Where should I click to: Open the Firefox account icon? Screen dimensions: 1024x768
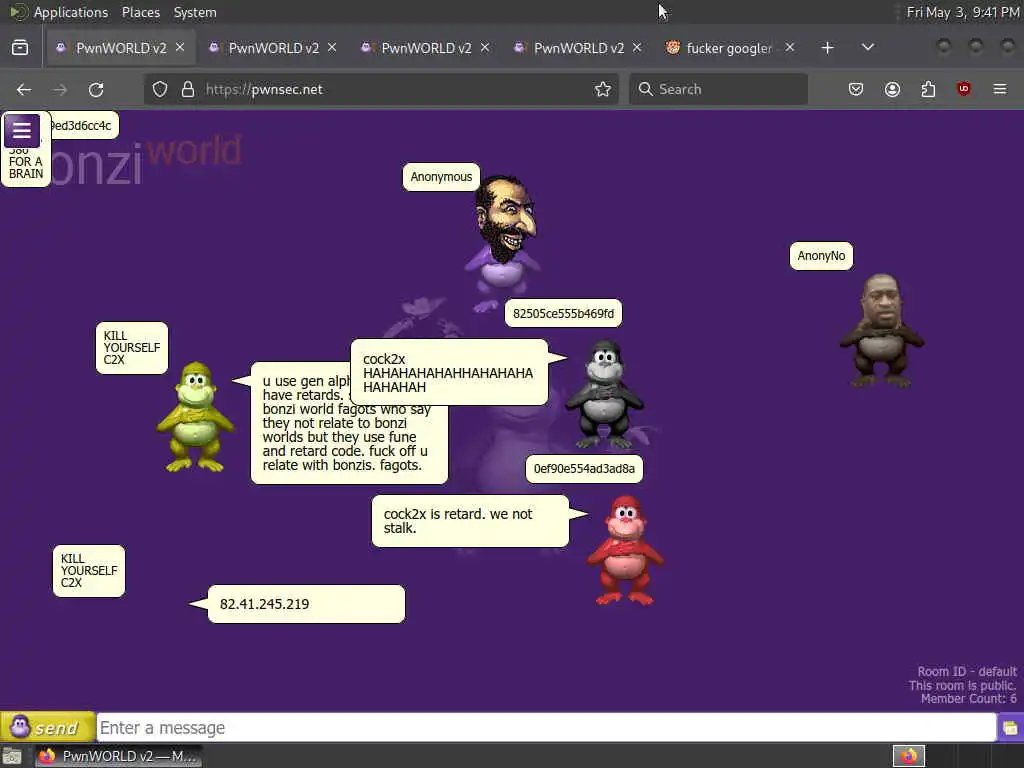892,89
